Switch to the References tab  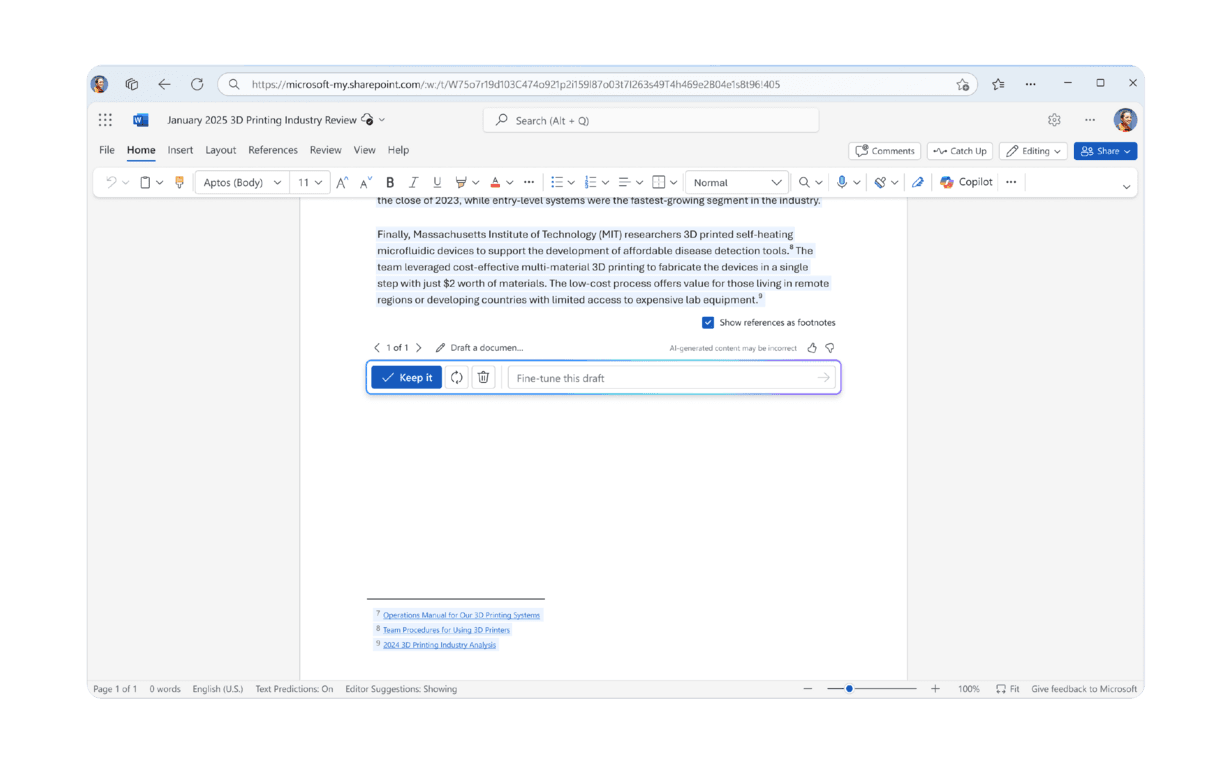pos(273,150)
